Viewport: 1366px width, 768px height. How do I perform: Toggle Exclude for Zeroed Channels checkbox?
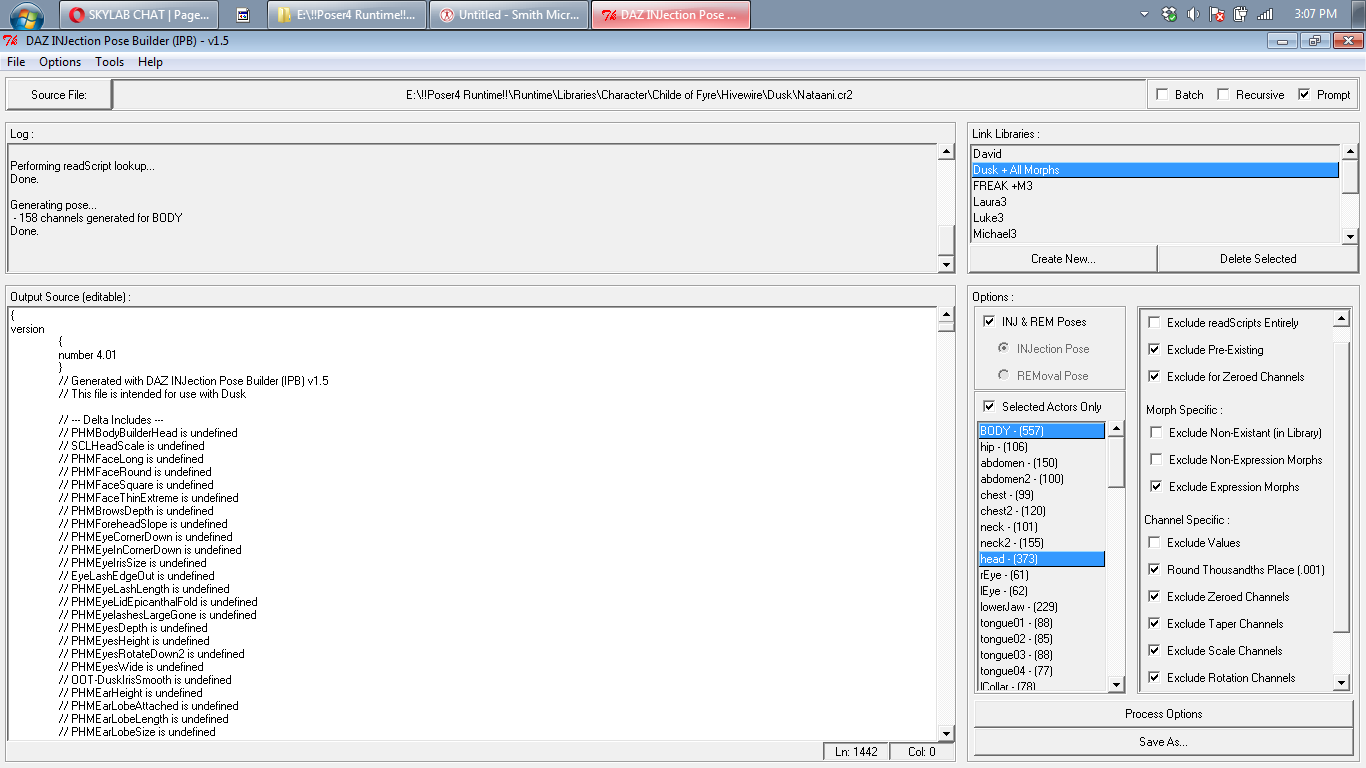tap(1154, 377)
